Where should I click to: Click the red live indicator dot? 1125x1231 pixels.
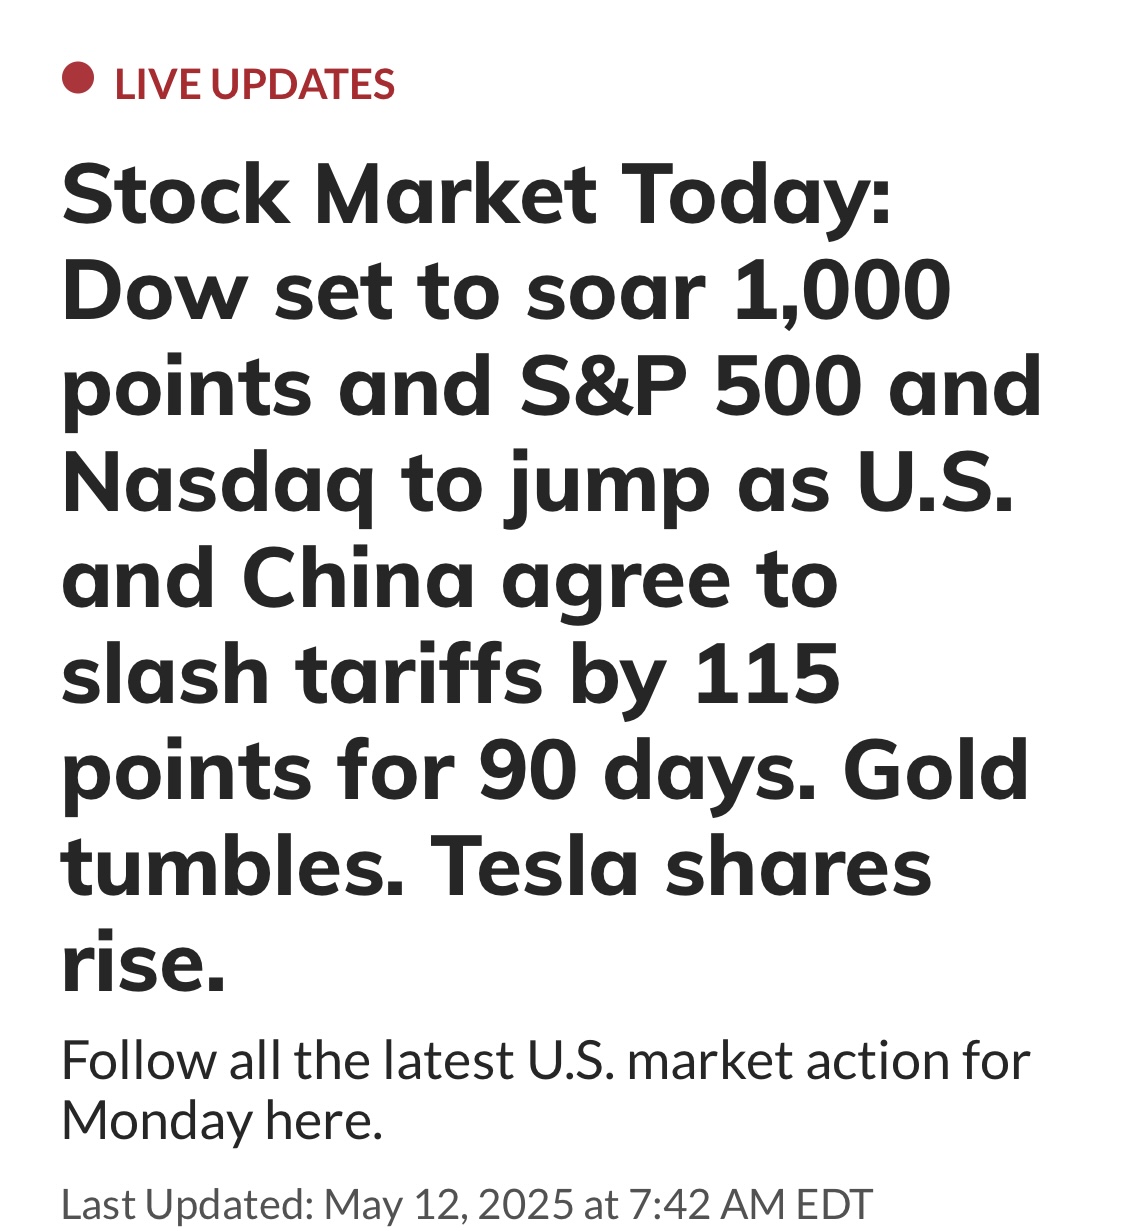[78, 78]
